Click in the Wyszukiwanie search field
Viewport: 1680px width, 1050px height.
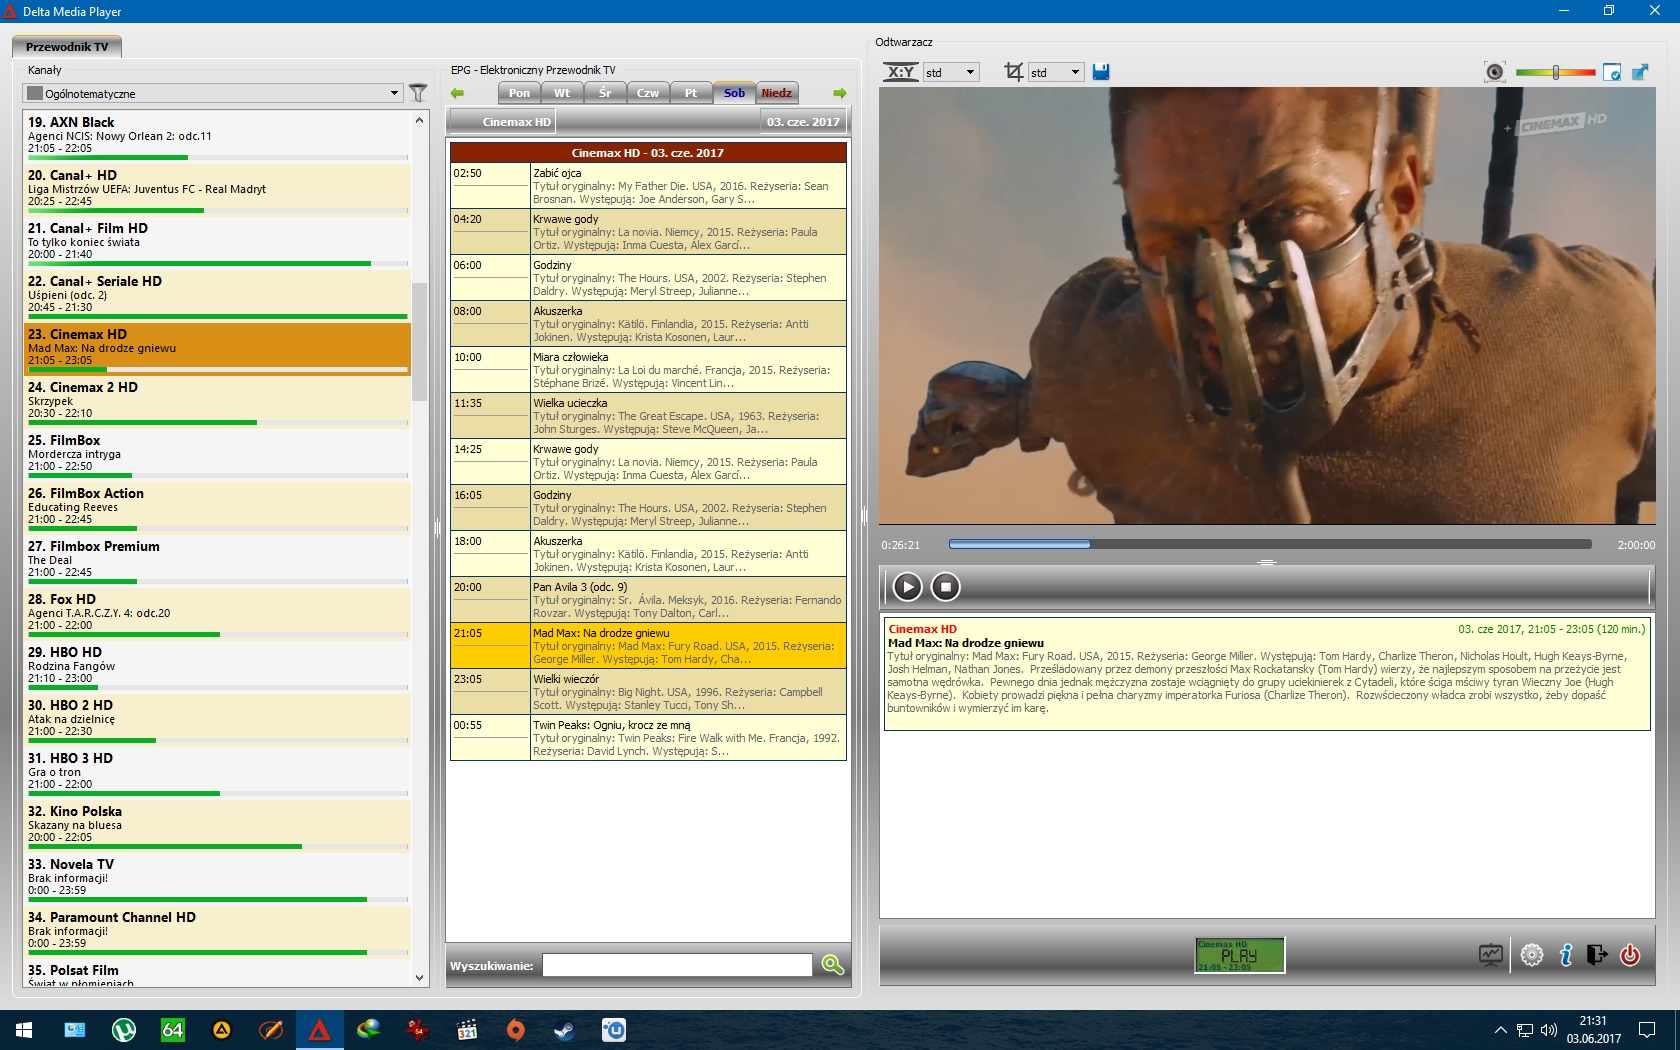point(677,965)
